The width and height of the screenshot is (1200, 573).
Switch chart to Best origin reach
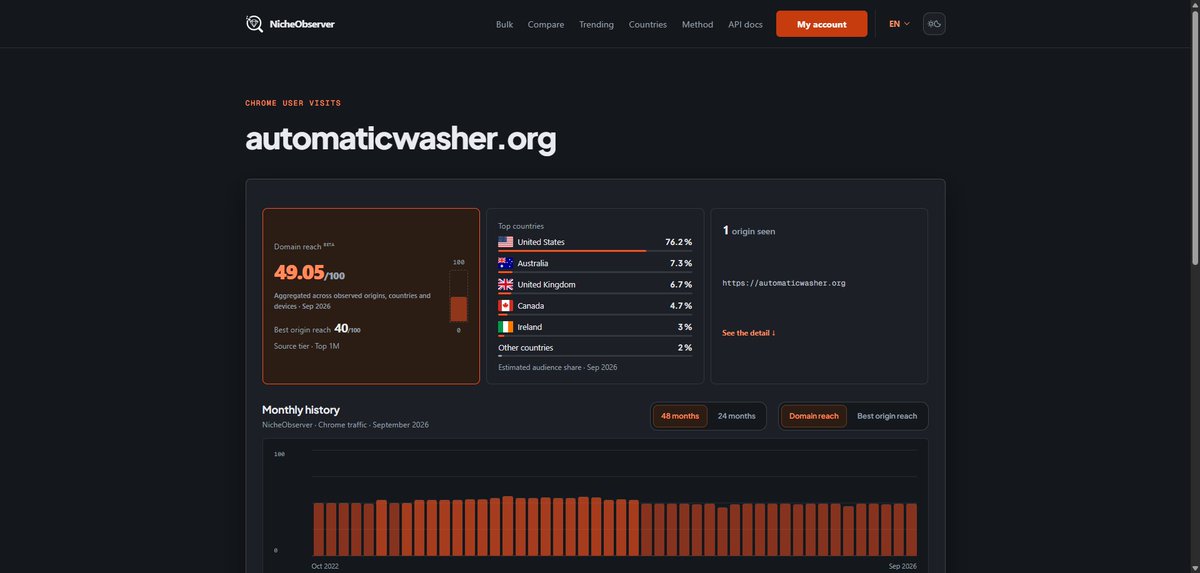click(x=887, y=416)
